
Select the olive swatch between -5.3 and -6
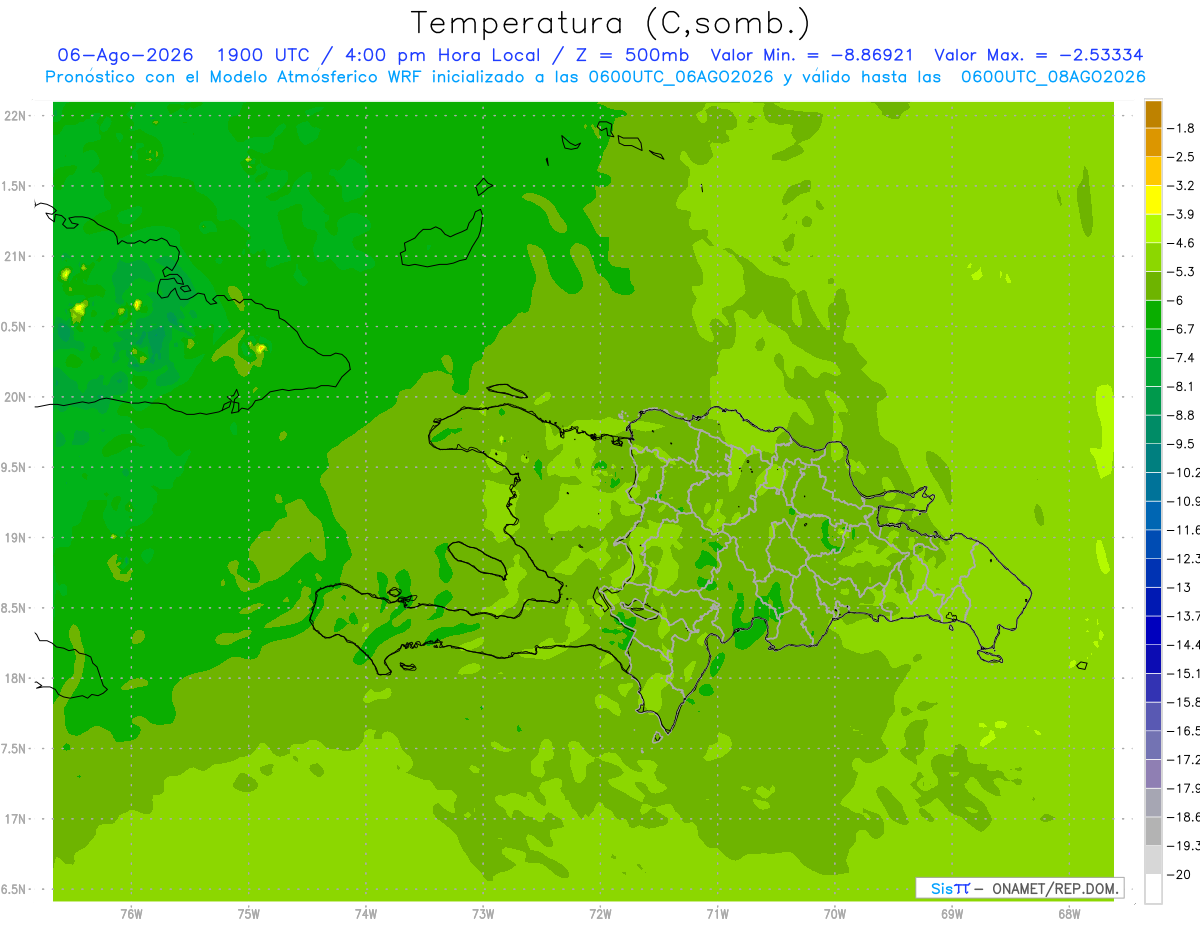[x=1153, y=286]
